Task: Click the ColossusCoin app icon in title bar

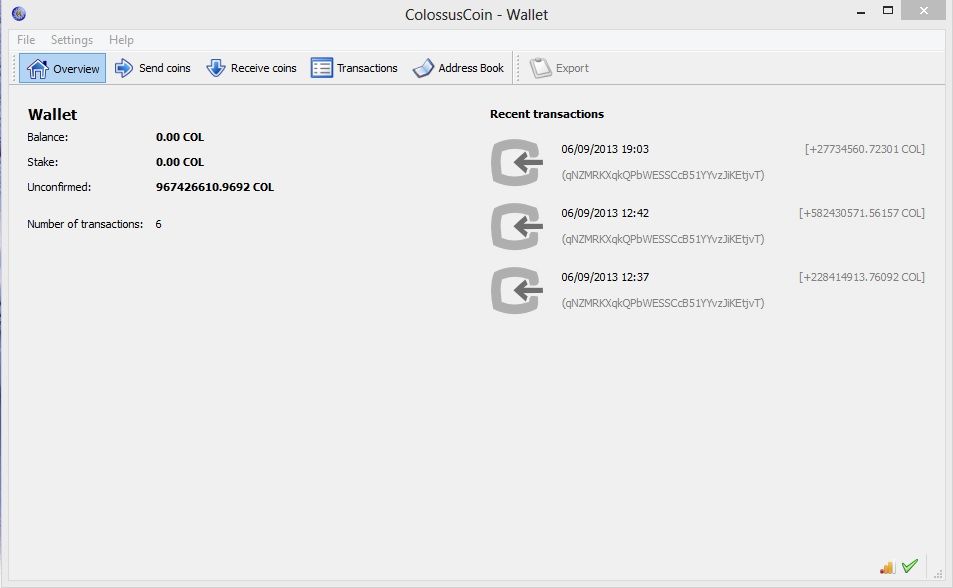Action: coord(19,13)
